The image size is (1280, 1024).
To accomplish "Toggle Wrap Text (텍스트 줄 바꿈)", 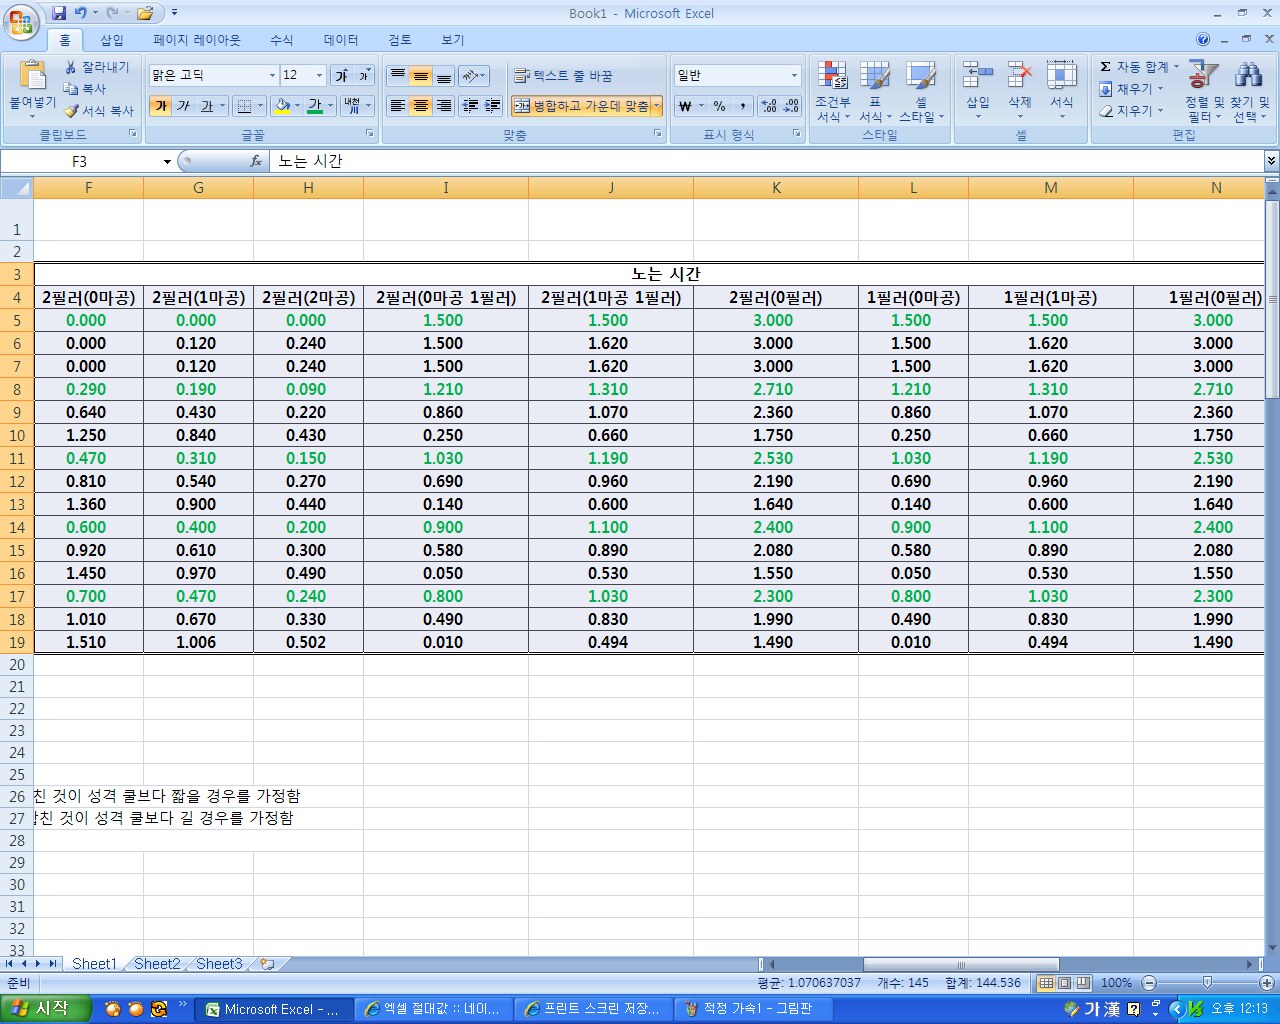I will [563, 76].
